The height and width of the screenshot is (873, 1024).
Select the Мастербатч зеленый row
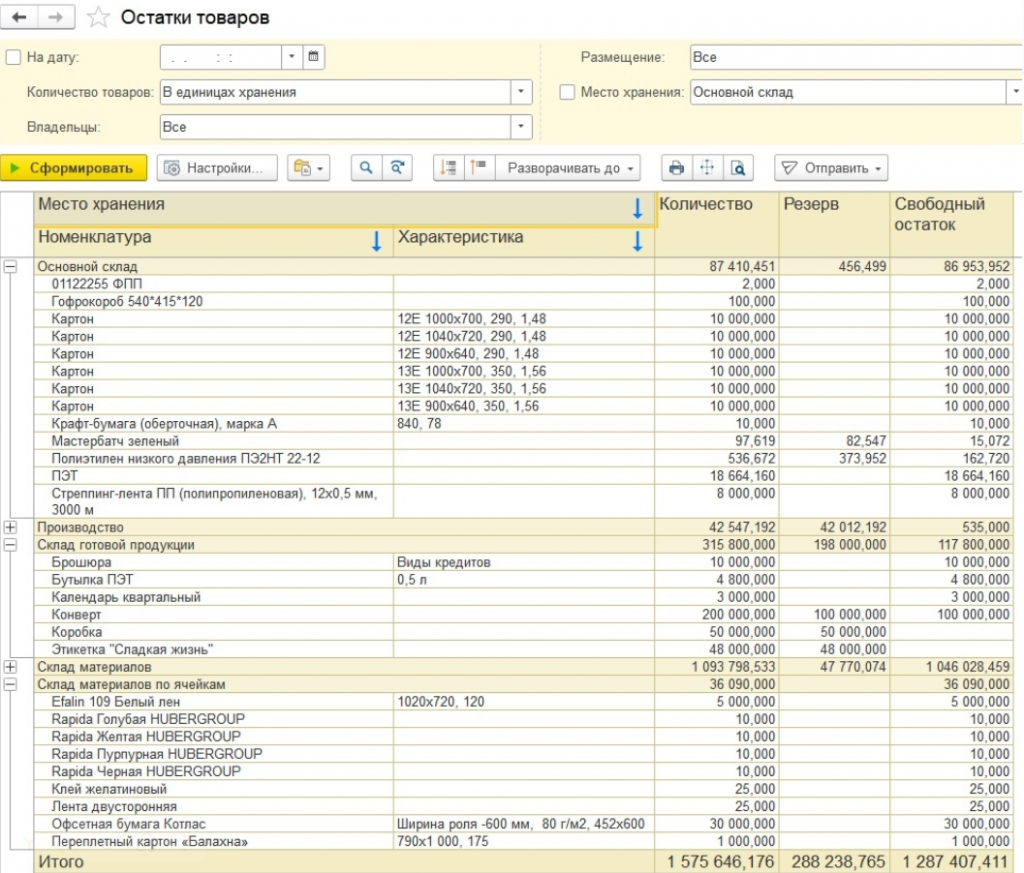522,441
